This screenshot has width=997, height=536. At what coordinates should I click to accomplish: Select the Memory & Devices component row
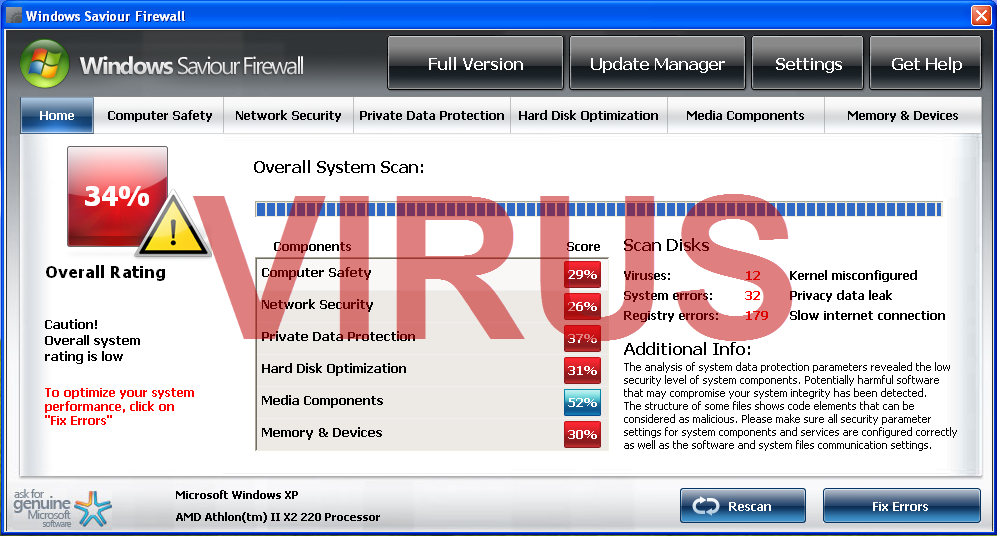tap(432, 434)
